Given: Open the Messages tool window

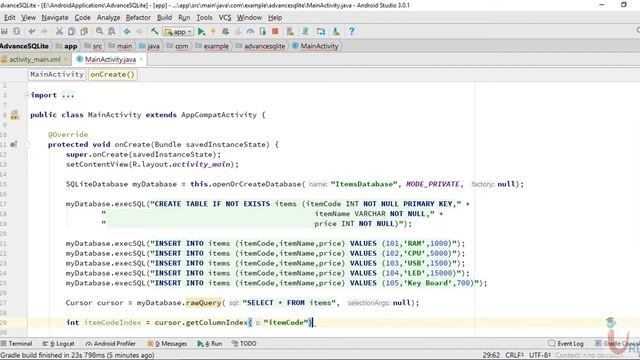Looking at the screenshot, I should click(x=167, y=344).
